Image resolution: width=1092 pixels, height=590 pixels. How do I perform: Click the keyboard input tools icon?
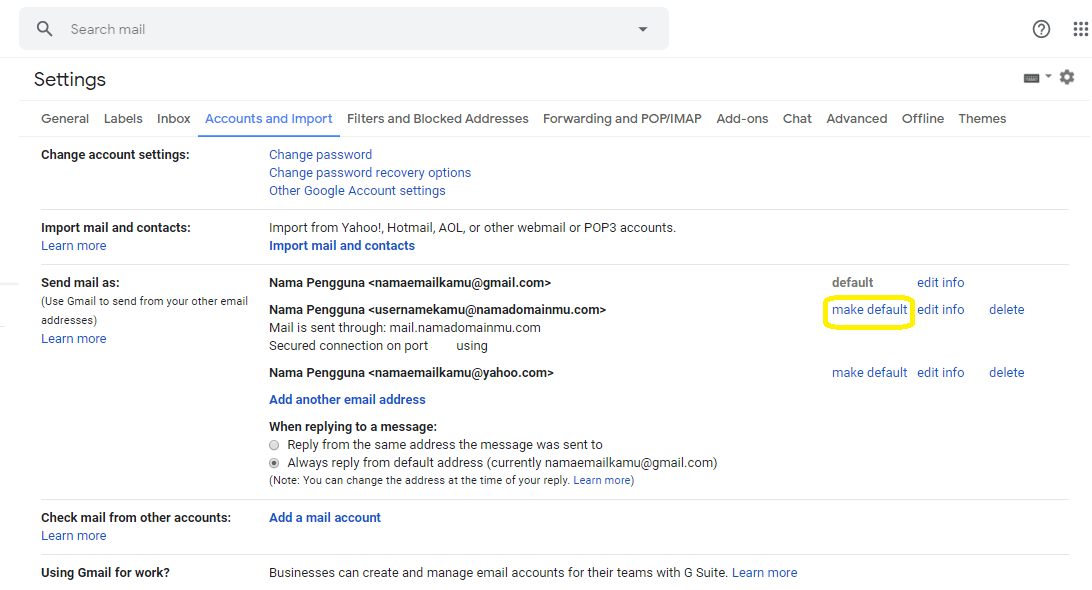(x=1032, y=78)
